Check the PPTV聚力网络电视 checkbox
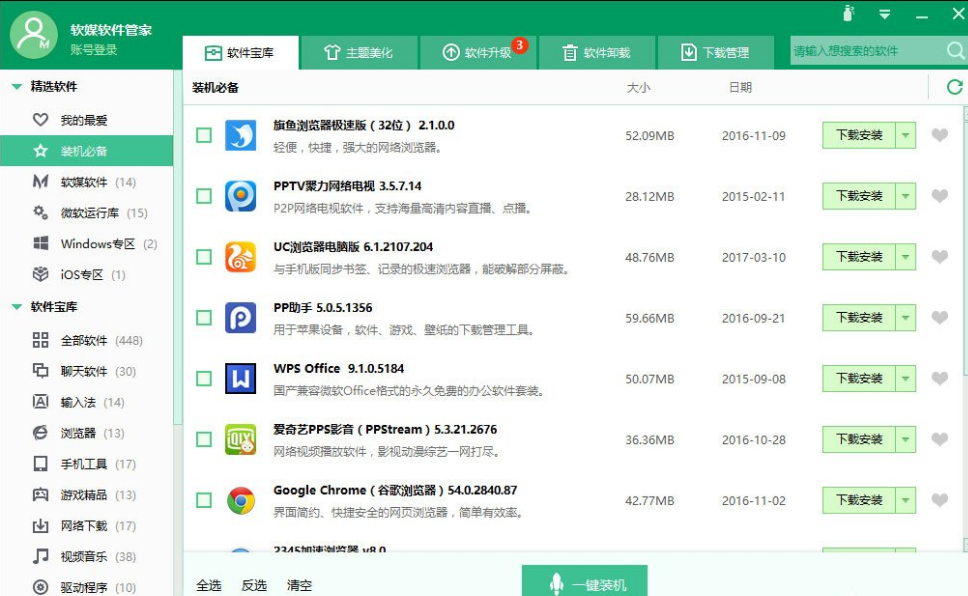 [204, 196]
